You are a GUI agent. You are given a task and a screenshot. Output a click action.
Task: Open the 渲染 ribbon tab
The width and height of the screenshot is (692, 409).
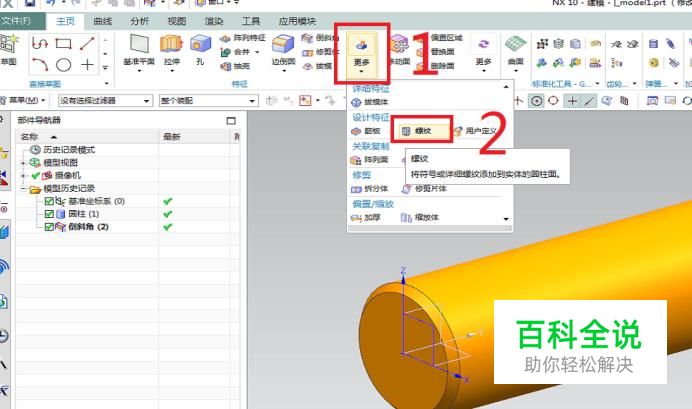point(214,21)
